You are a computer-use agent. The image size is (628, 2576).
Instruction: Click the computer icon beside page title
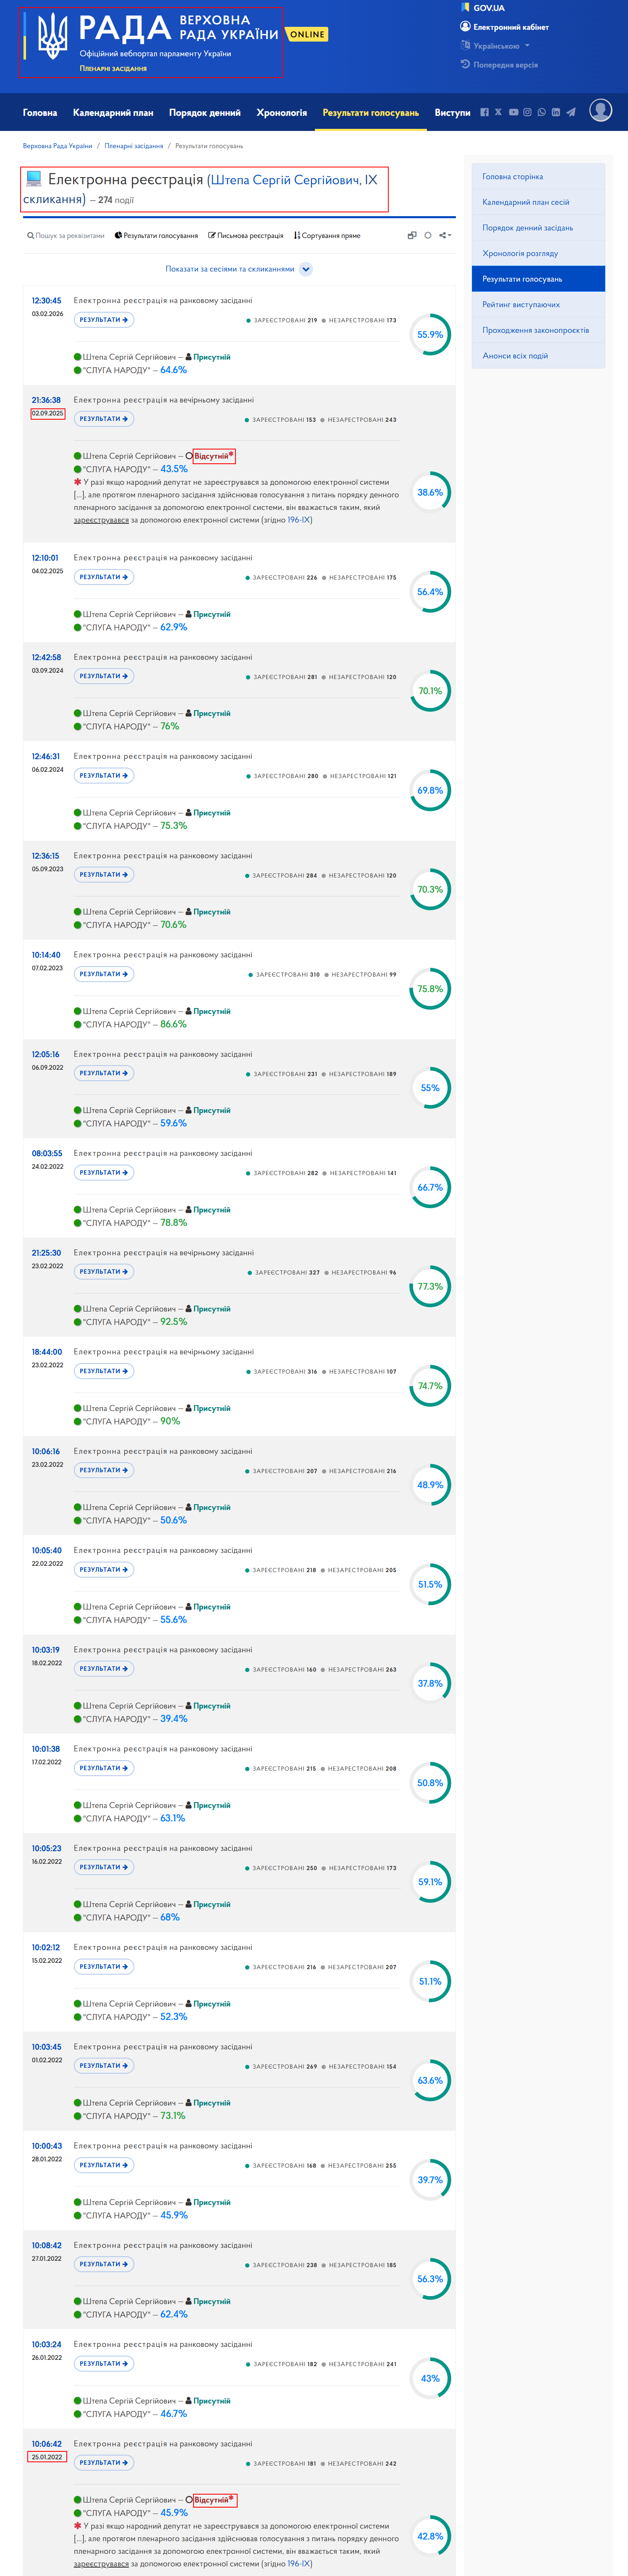tap(34, 179)
